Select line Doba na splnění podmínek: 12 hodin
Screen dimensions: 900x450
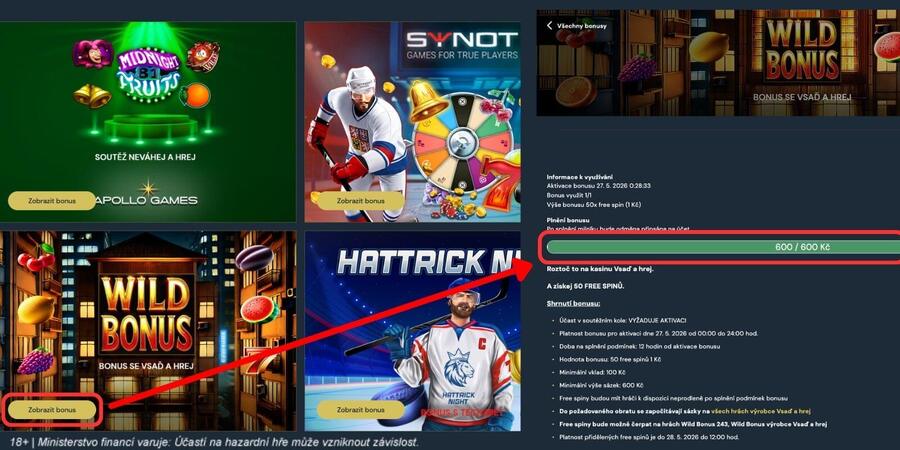point(639,346)
